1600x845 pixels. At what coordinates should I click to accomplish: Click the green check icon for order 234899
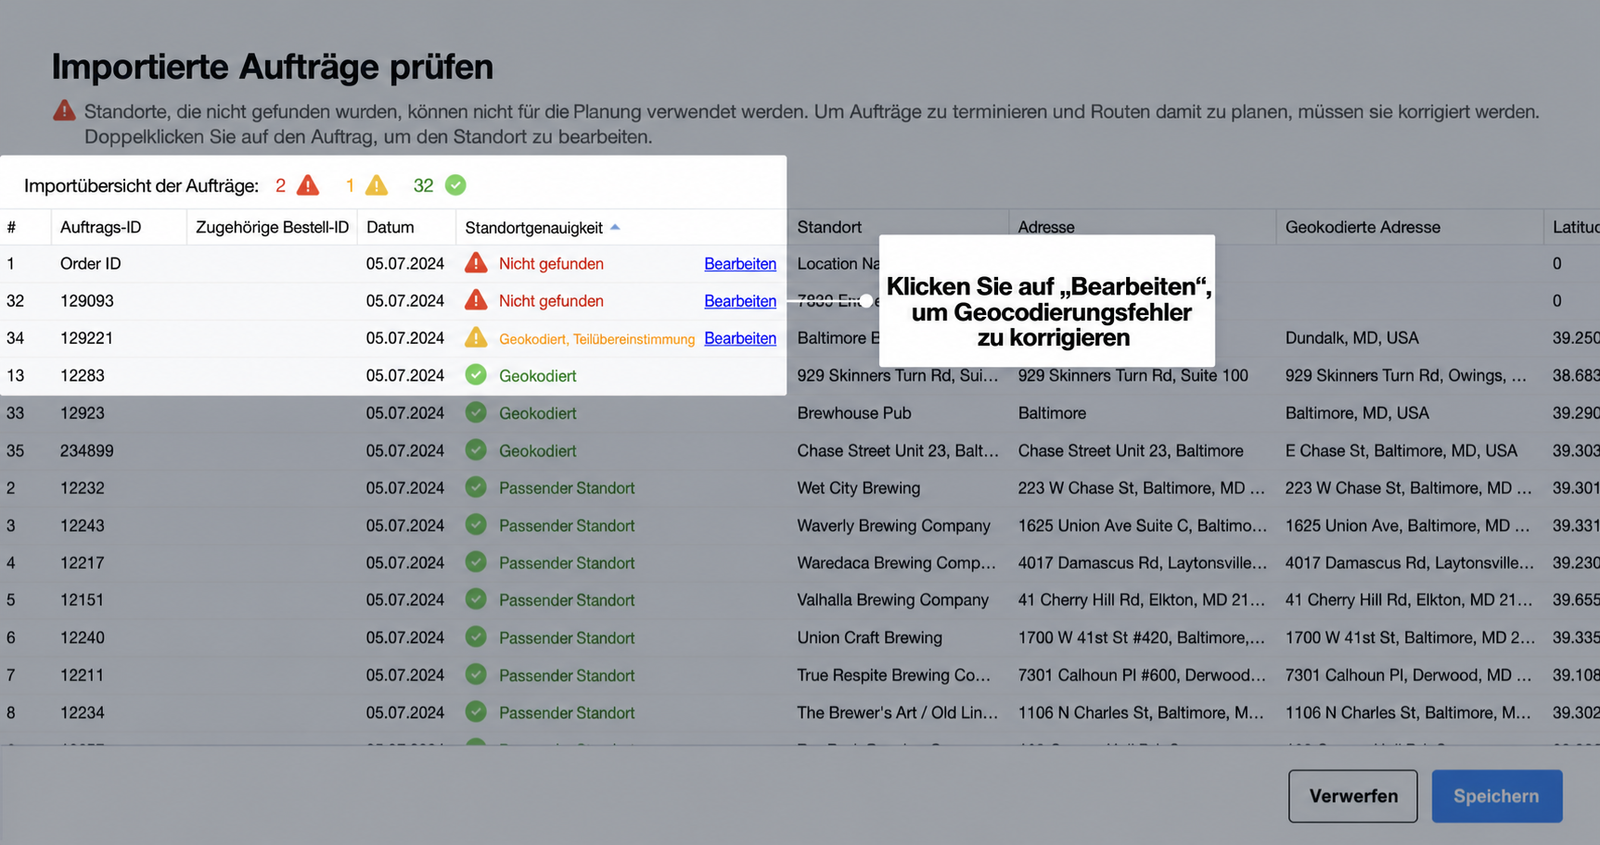(476, 450)
